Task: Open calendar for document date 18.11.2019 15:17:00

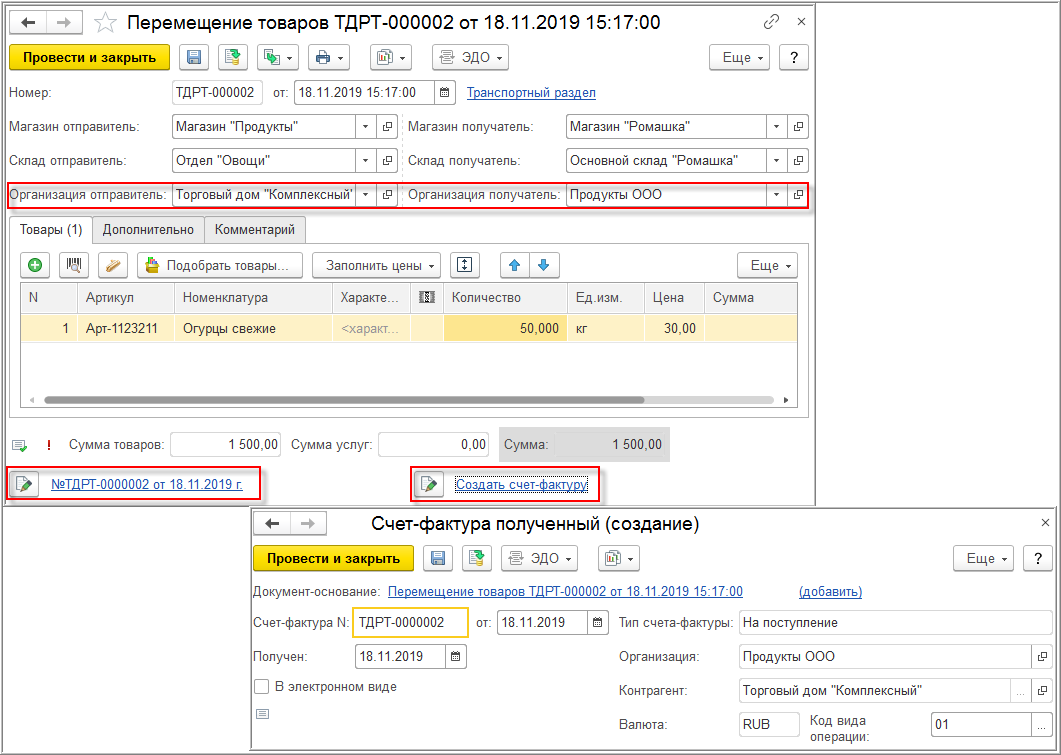Action: (445, 93)
